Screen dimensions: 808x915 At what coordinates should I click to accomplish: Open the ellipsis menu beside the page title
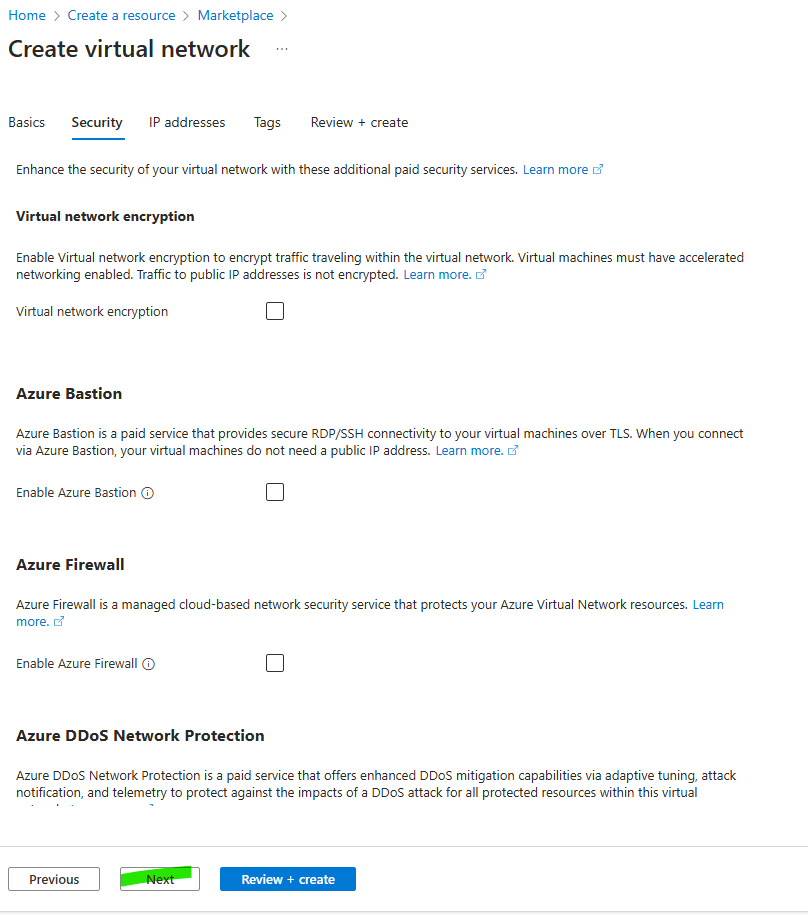point(282,49)
